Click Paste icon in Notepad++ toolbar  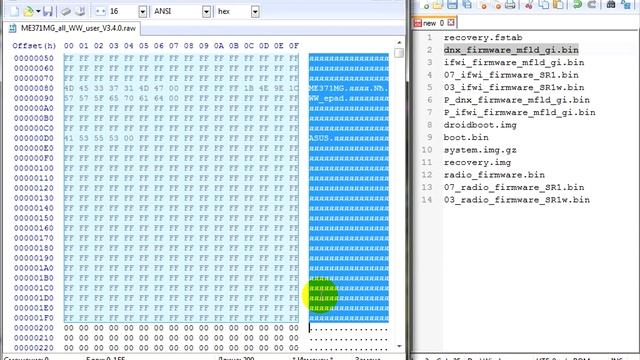pos(558,4)
